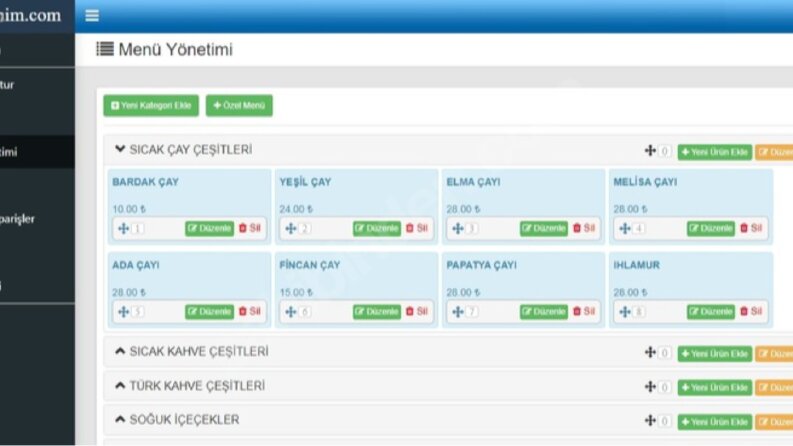Select the highlighted sidebar menu item

click(37, 152)
